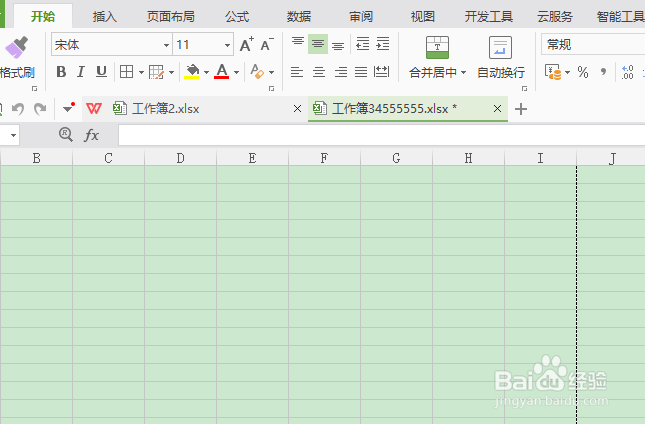Click the WPS home logo icon
Viewport: 645px width, 424px height.
tap(94, 109)
